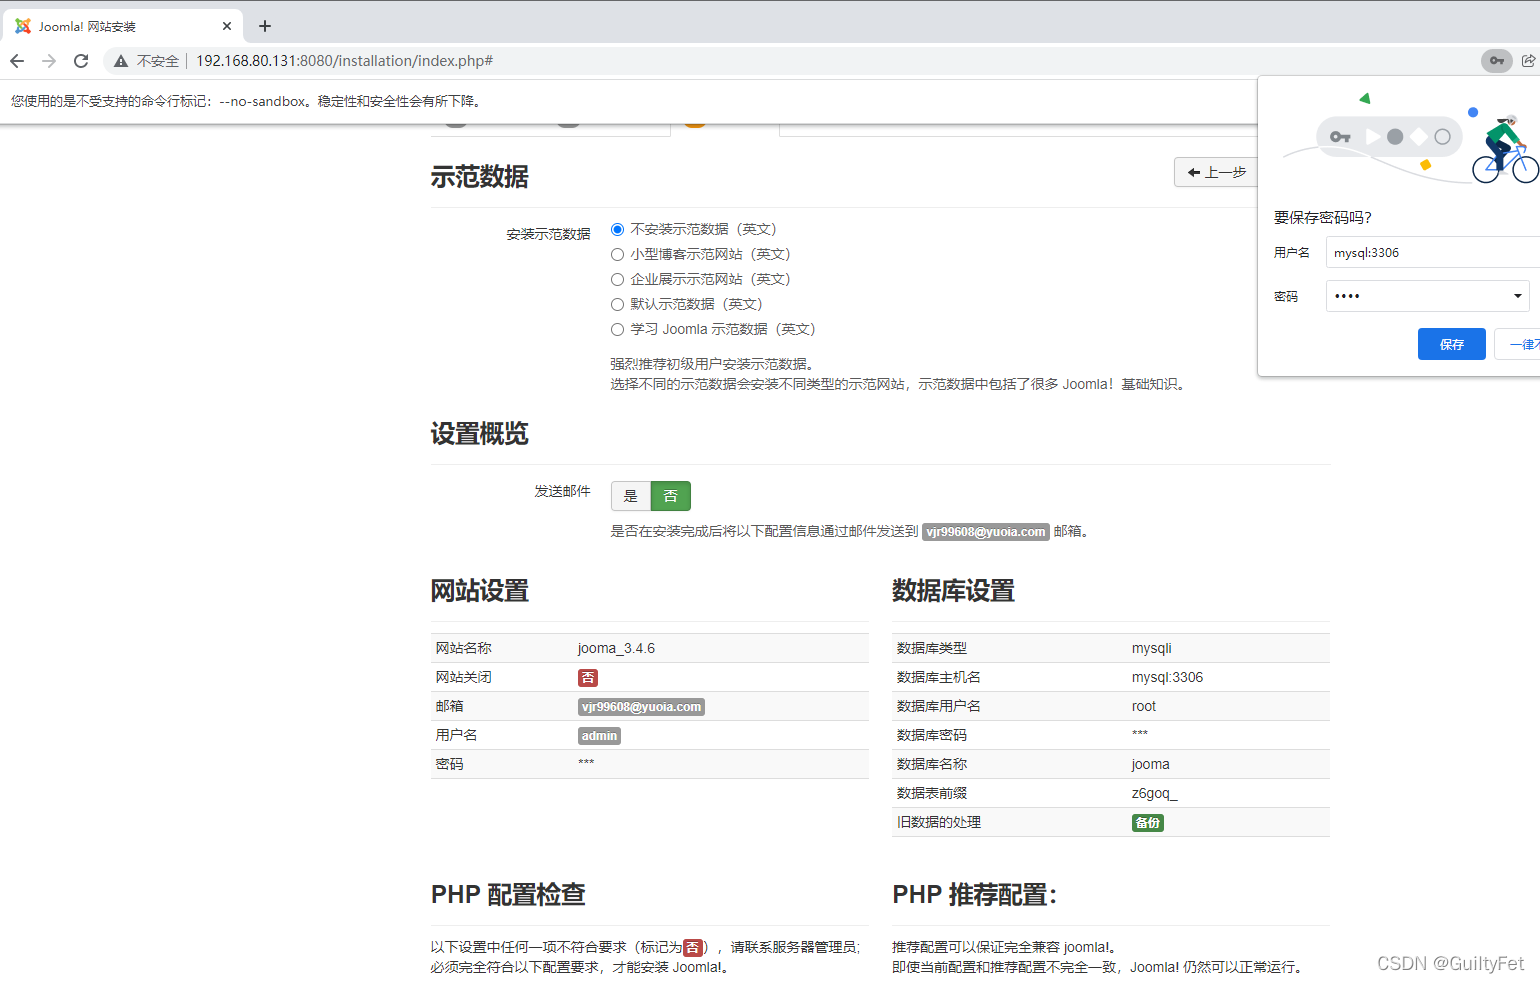
Task: Click the table prefix value z6goq_
Action: (x=1155, y=793)
